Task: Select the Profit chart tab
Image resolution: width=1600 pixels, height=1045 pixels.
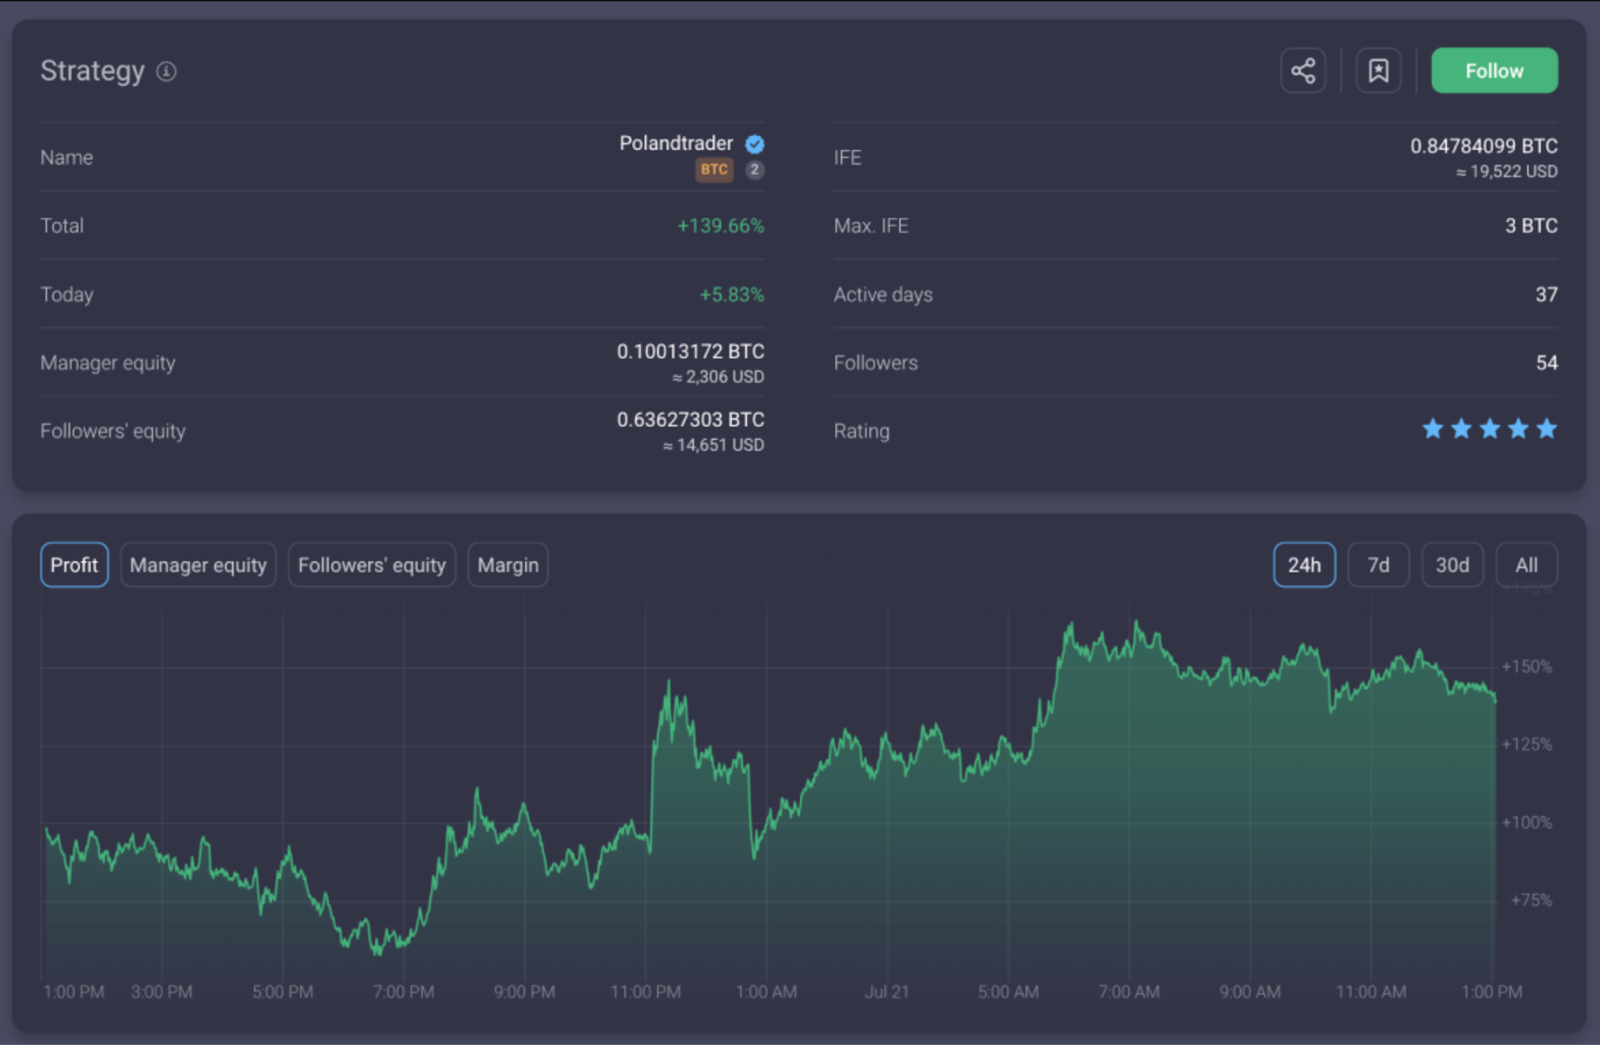Action: coord(74,565)
